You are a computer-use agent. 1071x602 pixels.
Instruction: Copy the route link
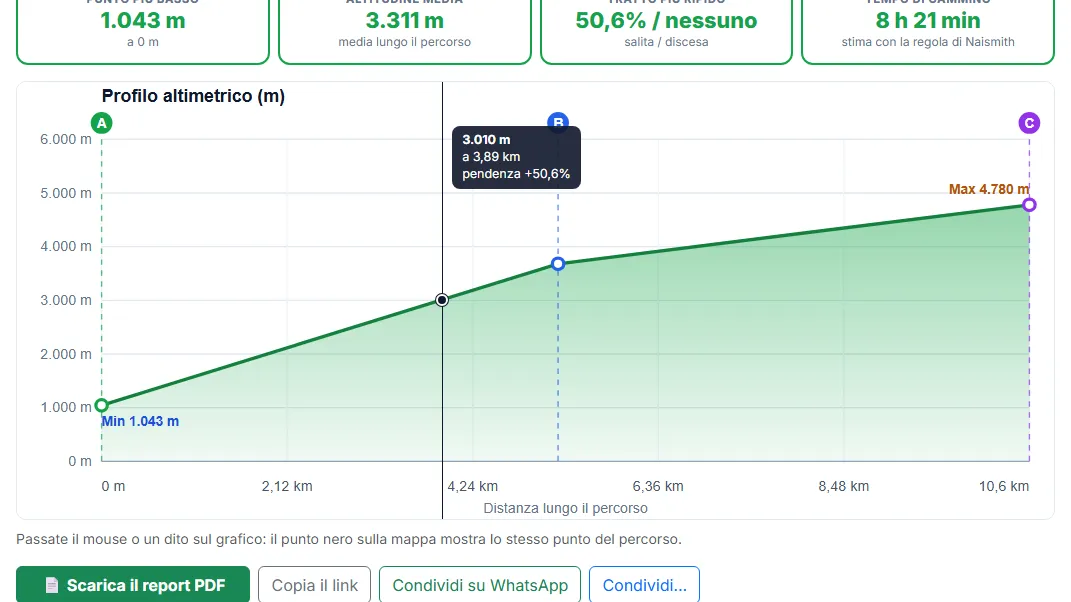tap(314, 585)
